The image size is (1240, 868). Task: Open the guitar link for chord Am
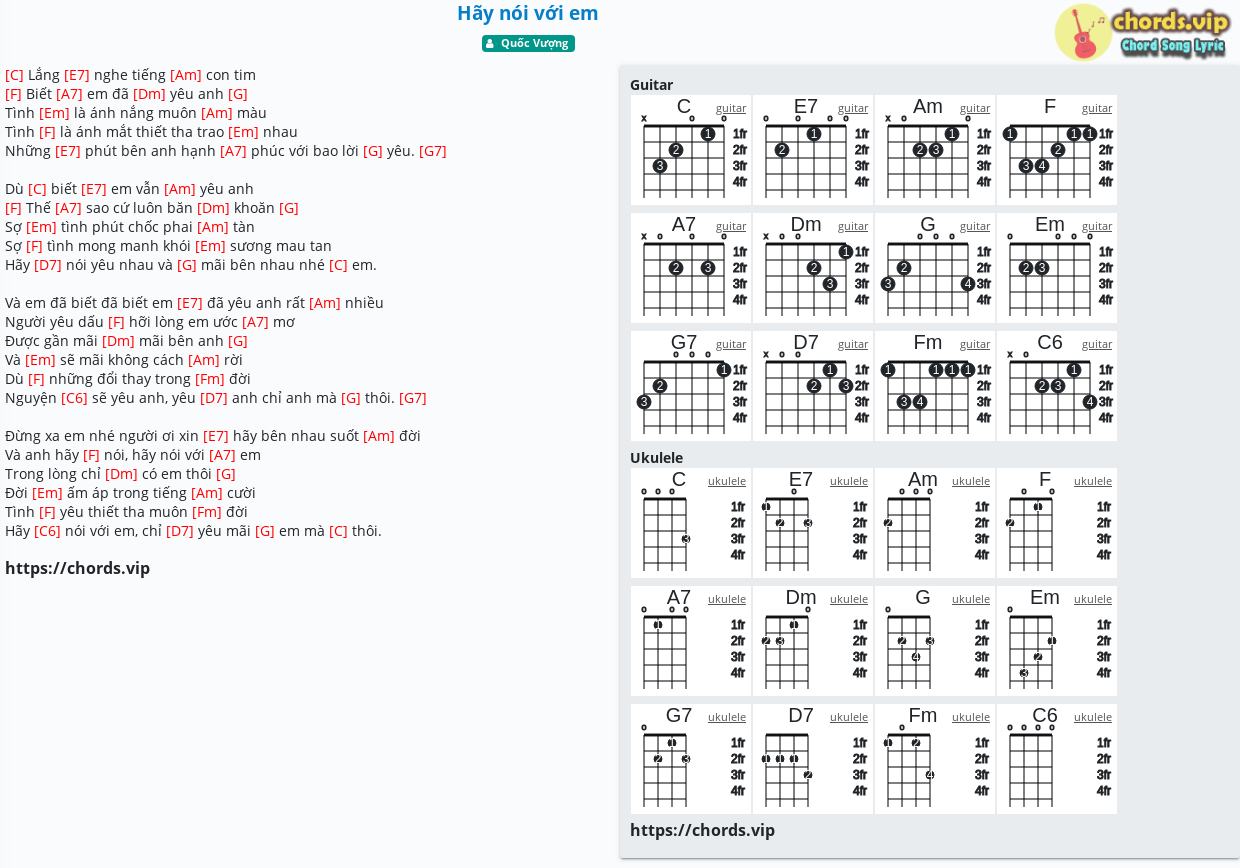(x=975, y=108)
